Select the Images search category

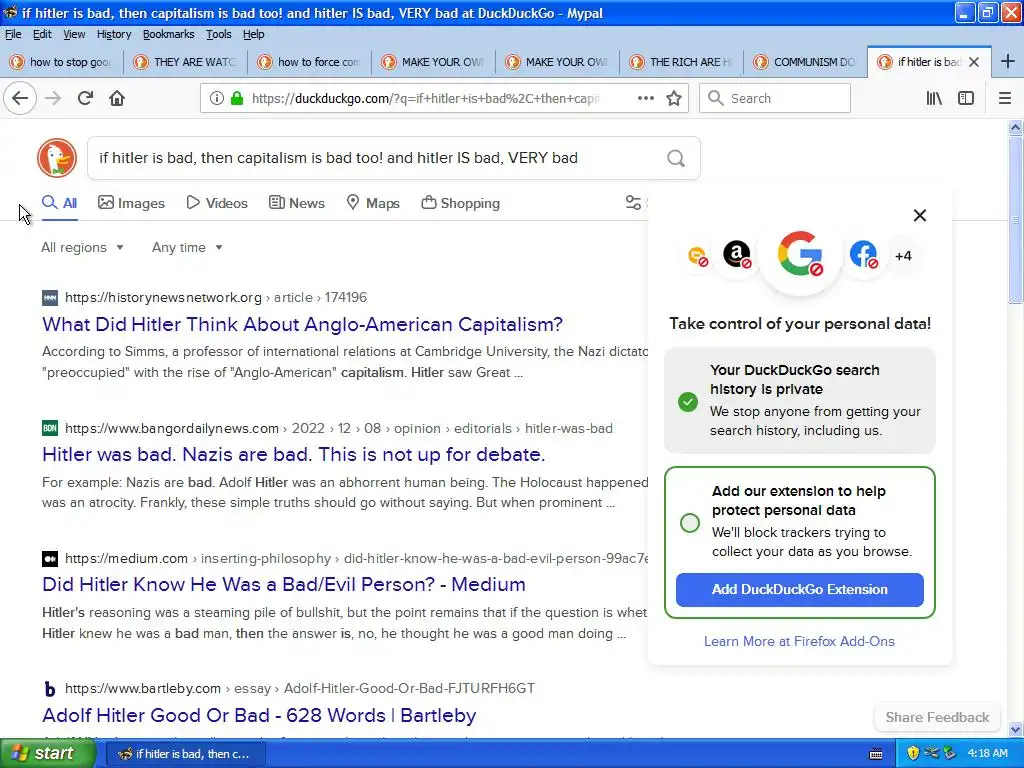pos(131,203)
